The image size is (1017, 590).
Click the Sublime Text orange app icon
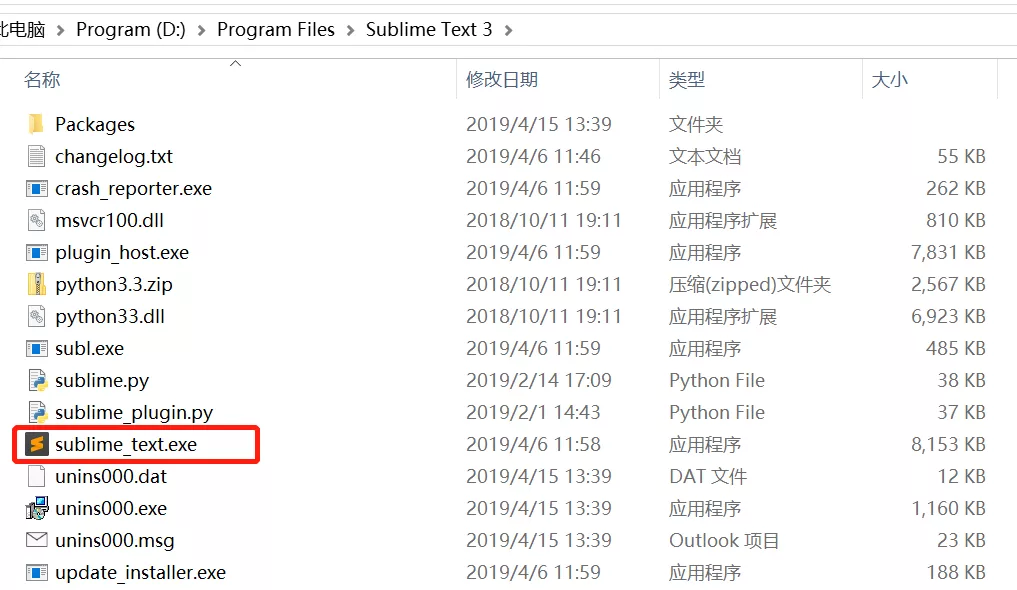coord(37,445)
